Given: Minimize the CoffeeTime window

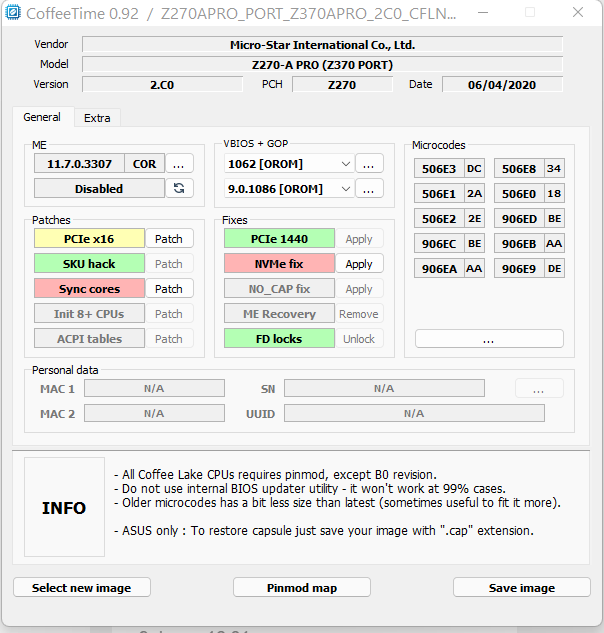Looking at the screenshot, I should [483, 12].
